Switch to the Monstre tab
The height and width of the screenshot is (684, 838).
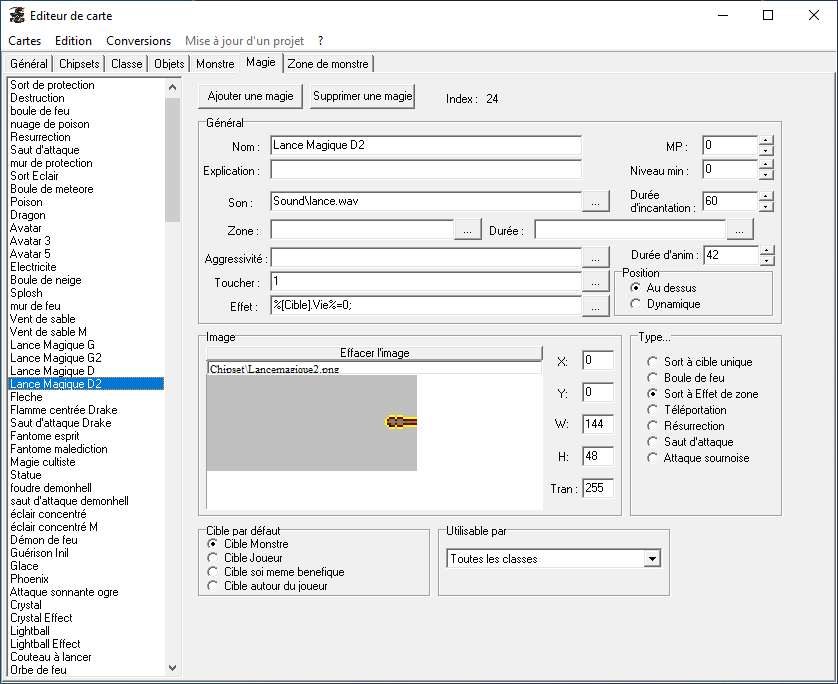coord(215,64)
